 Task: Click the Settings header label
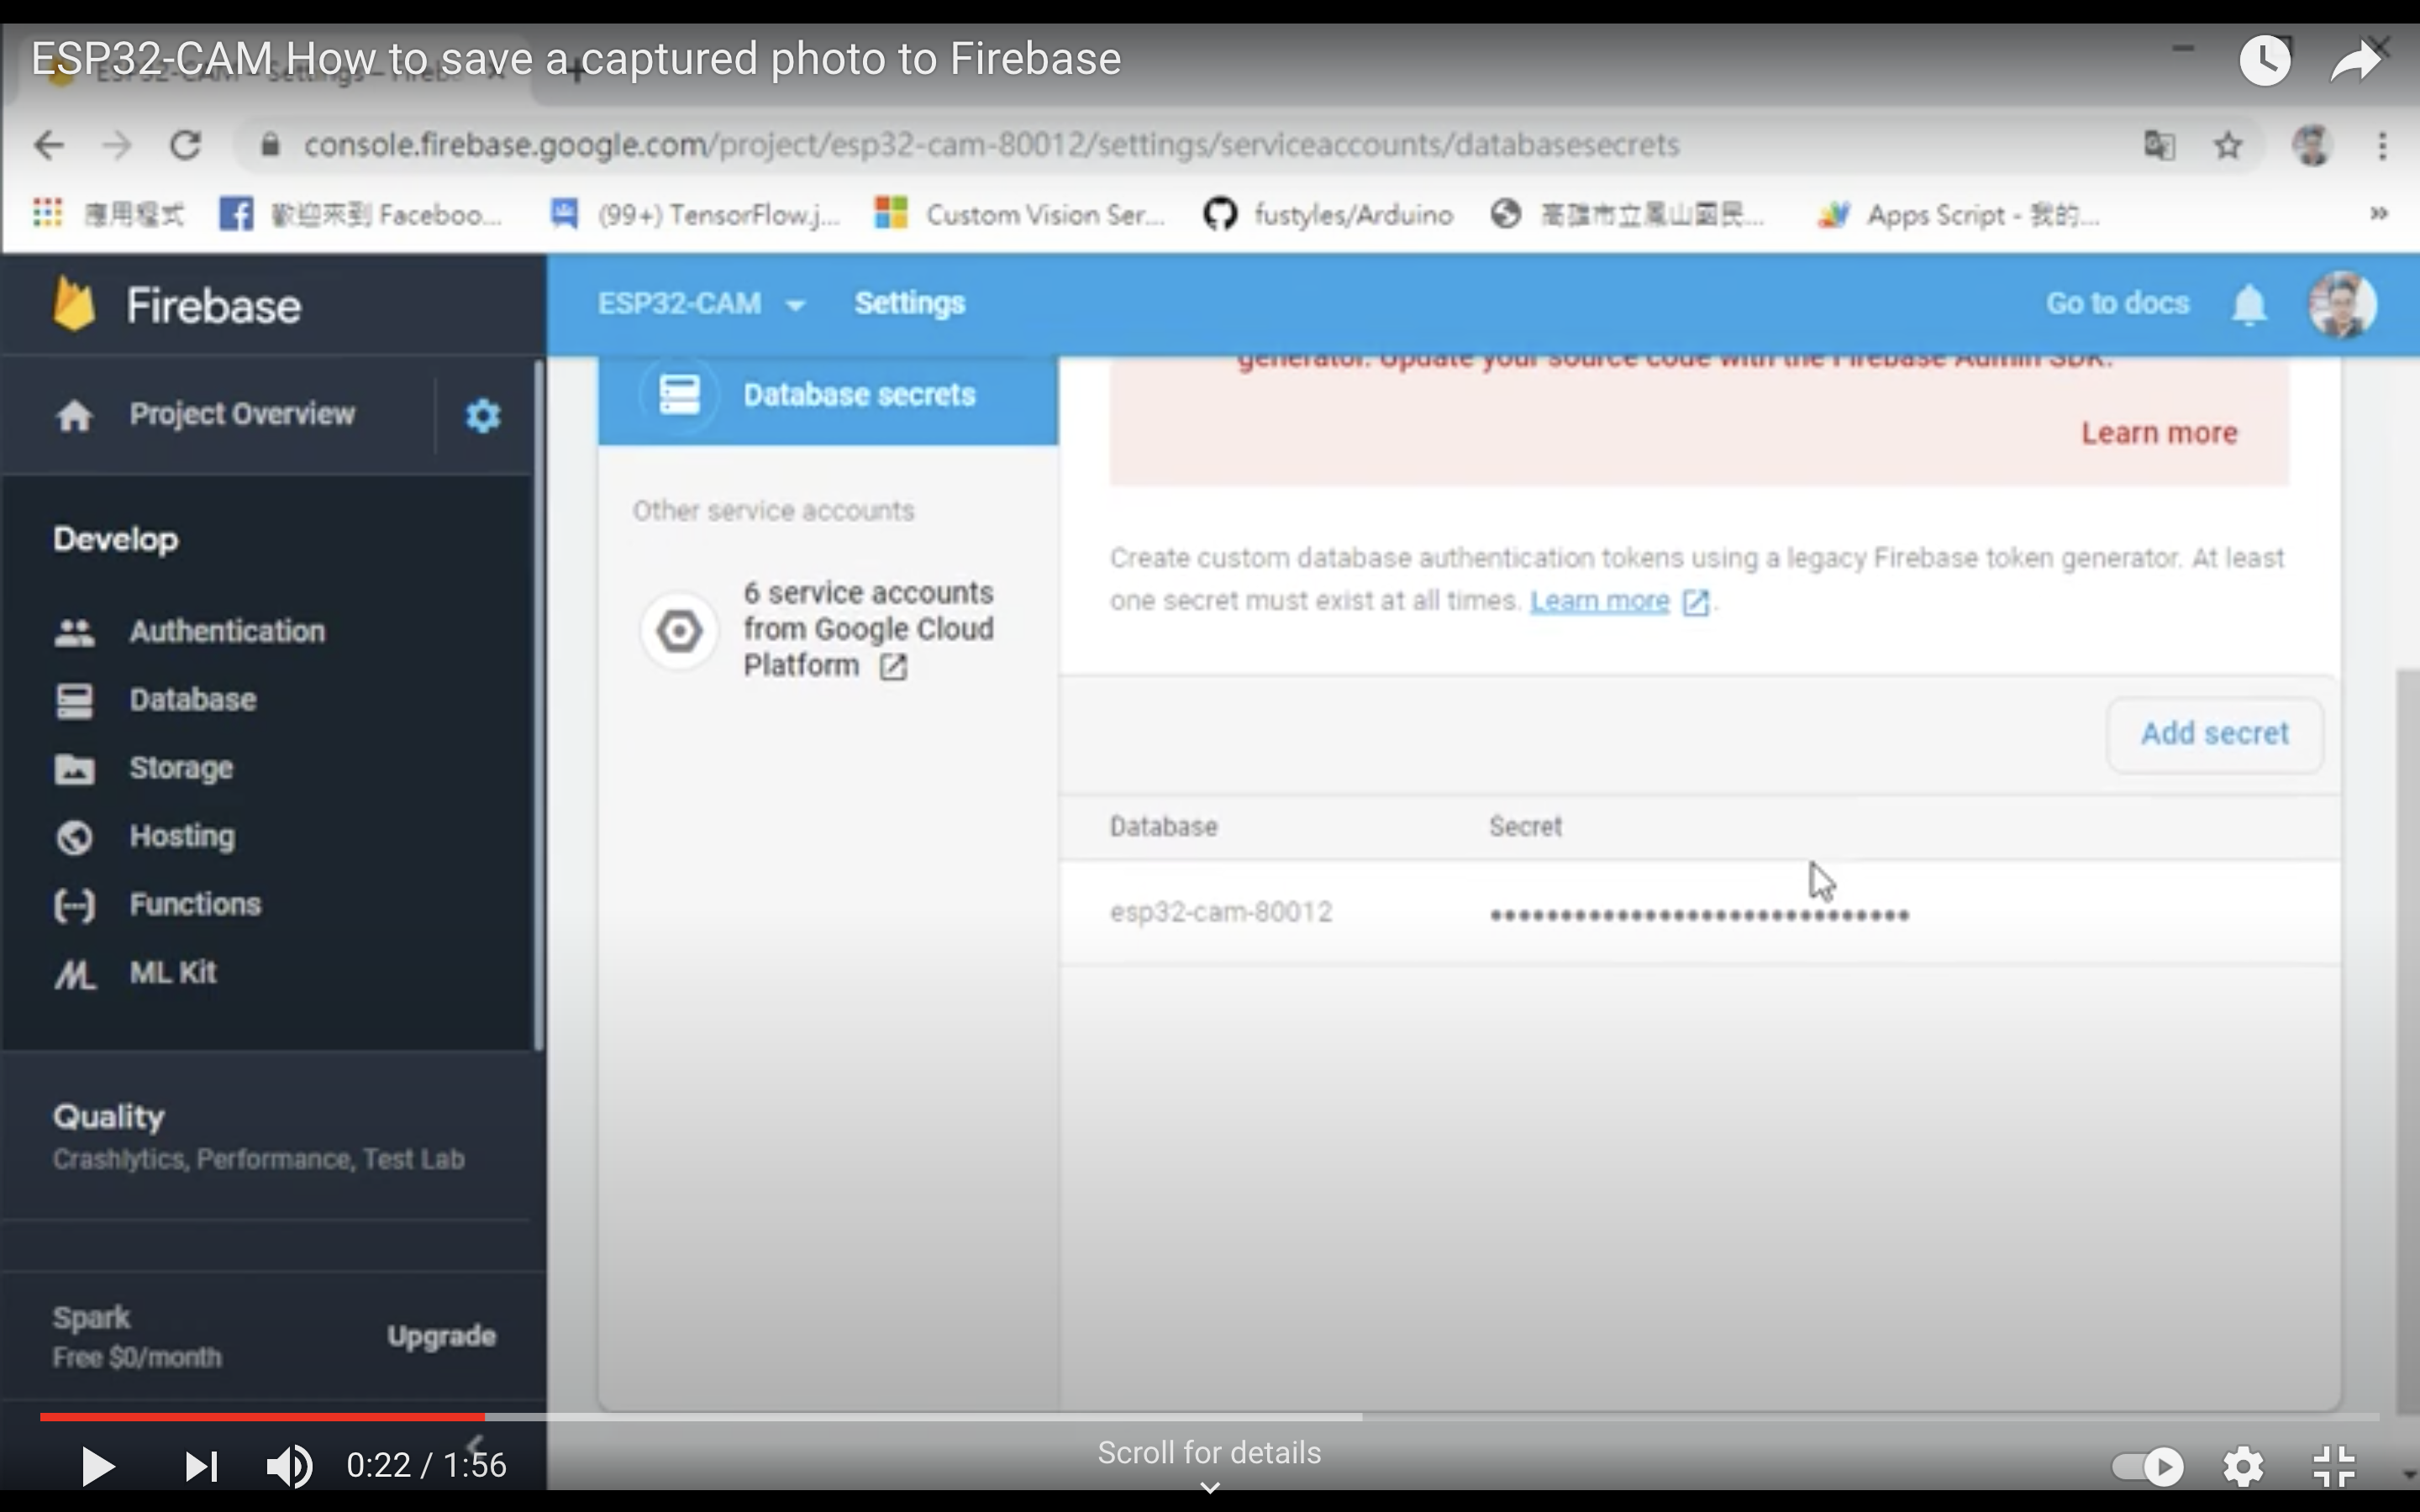click(909, 304)
